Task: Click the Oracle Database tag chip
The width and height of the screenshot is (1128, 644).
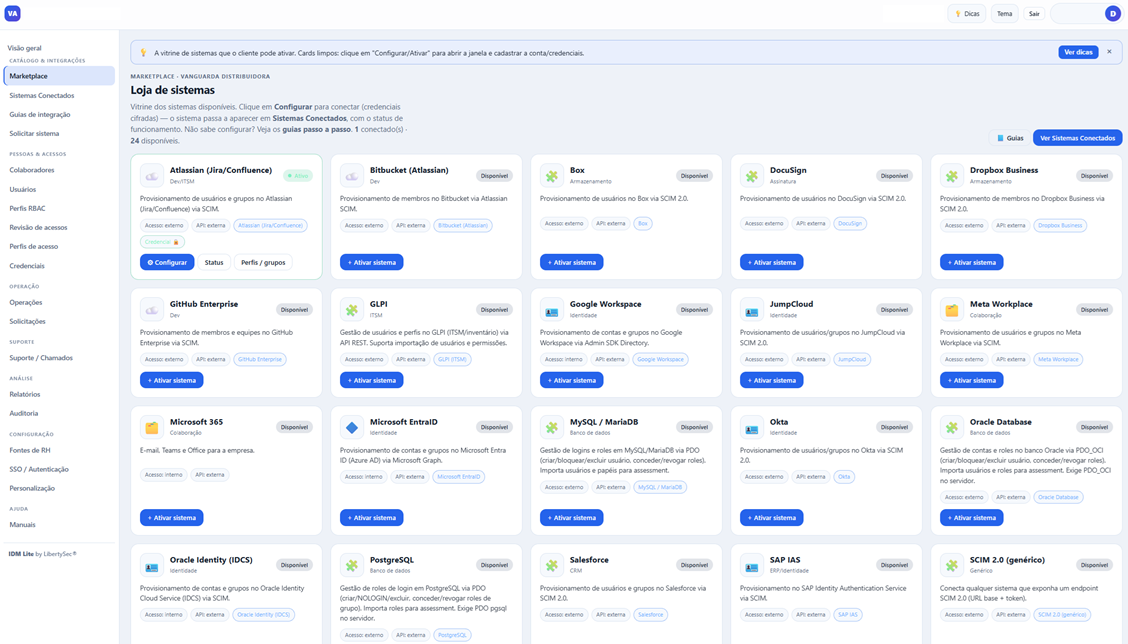Action: [1058, 497]
